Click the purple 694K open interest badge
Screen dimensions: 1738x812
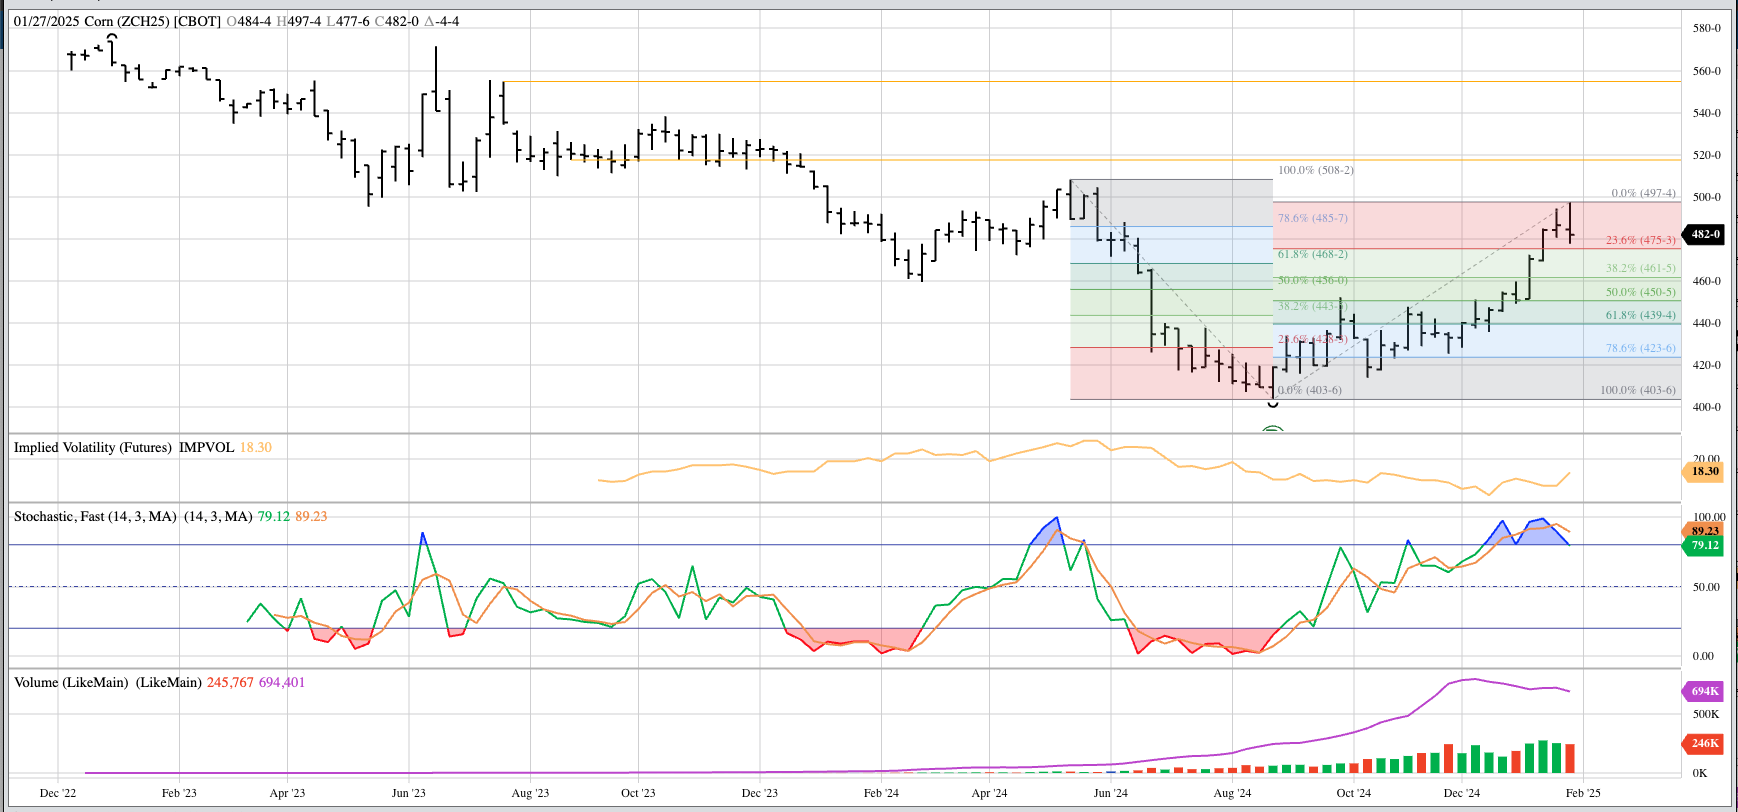point(1704,691)
